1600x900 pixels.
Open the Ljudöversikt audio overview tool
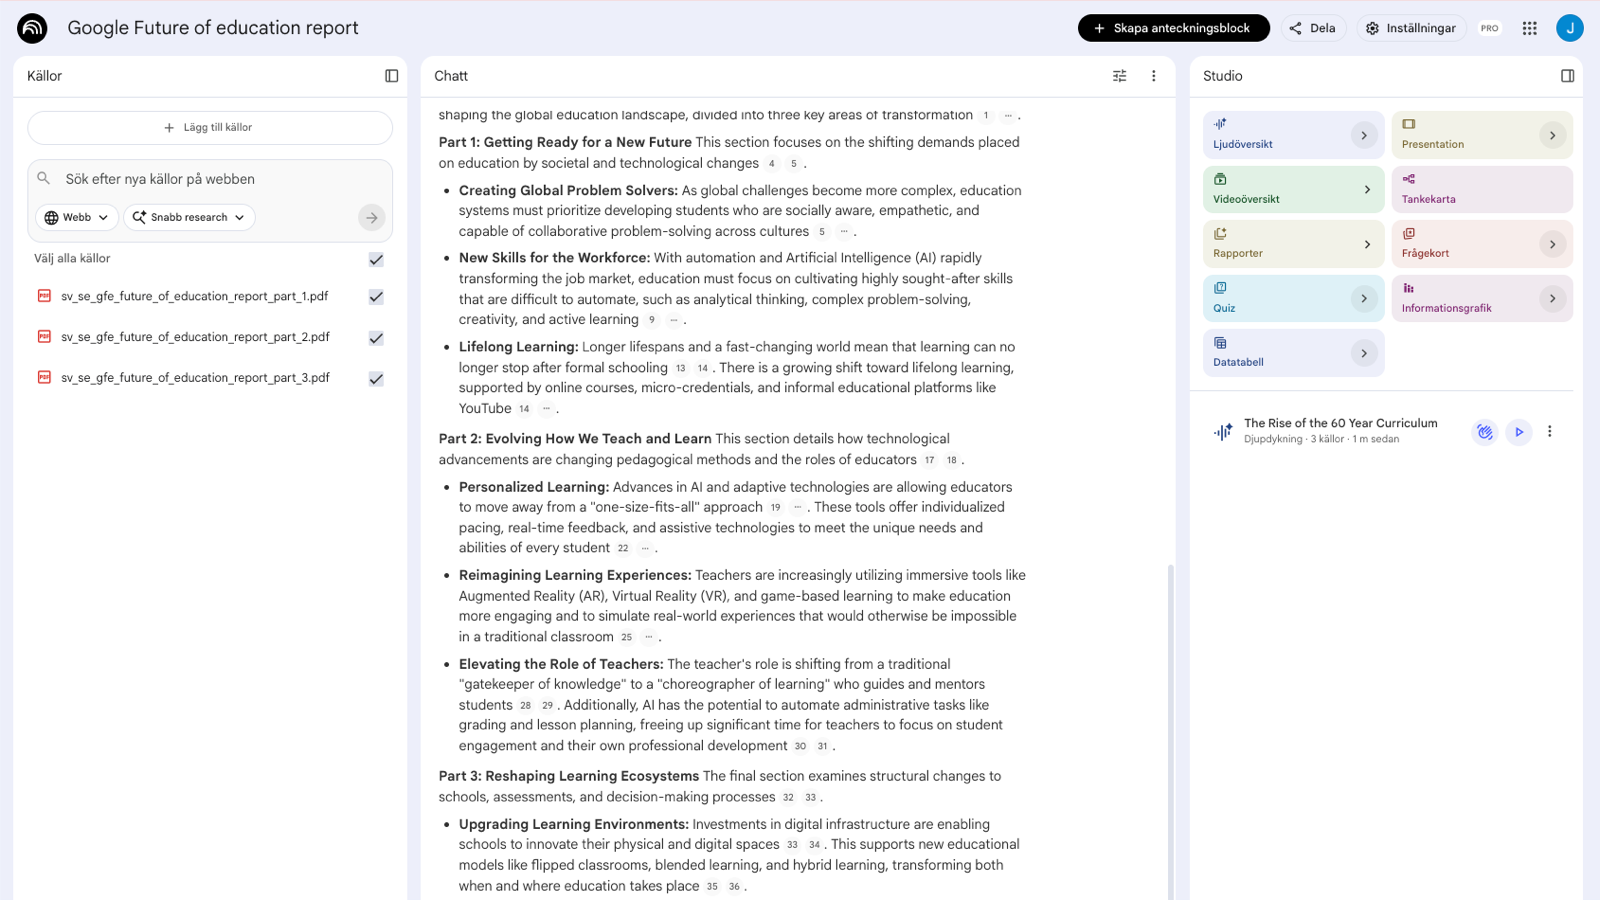pyautogui.click(x=1293, y=135)
